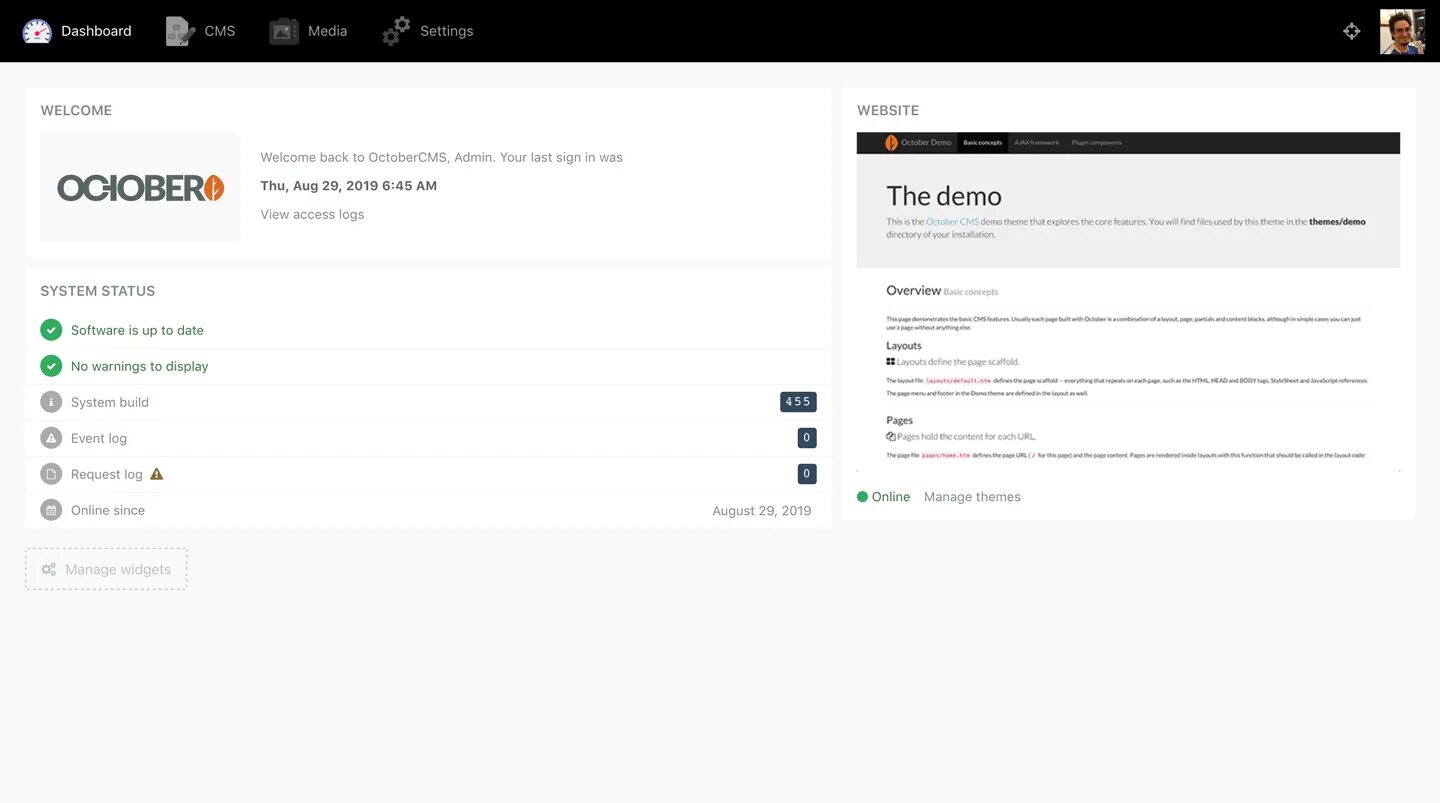Click the calendar icon next to Online since

[51, 509]
